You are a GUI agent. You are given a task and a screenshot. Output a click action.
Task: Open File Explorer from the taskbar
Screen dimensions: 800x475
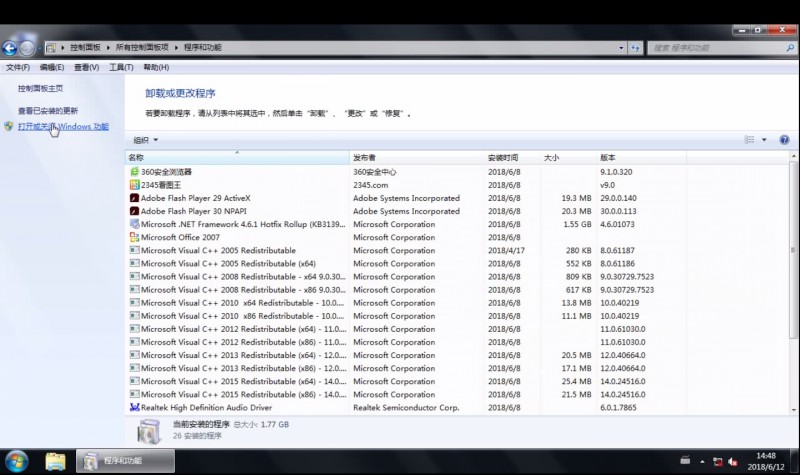point(55,462)
